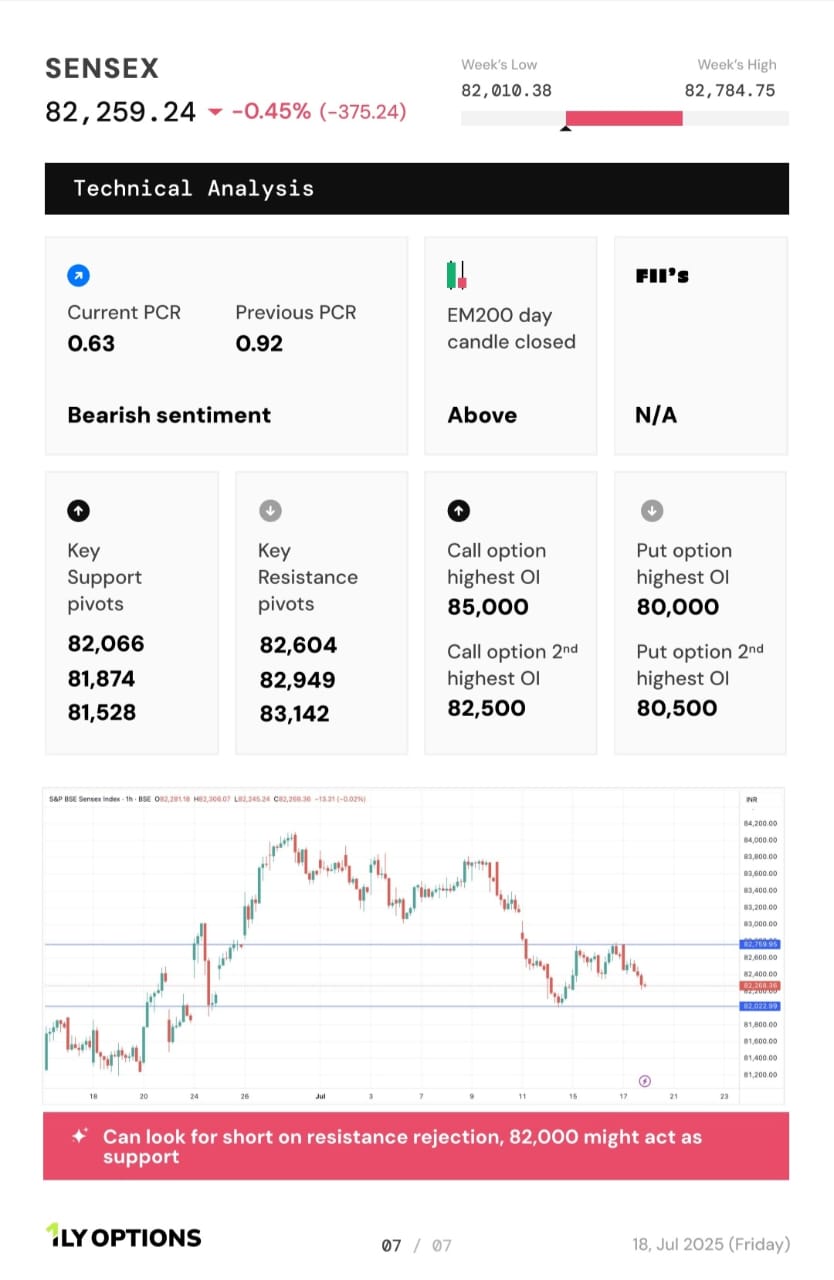Click the blue 82,022.99 price label on the chart
834x1280 pixels.
[760, 1006]
